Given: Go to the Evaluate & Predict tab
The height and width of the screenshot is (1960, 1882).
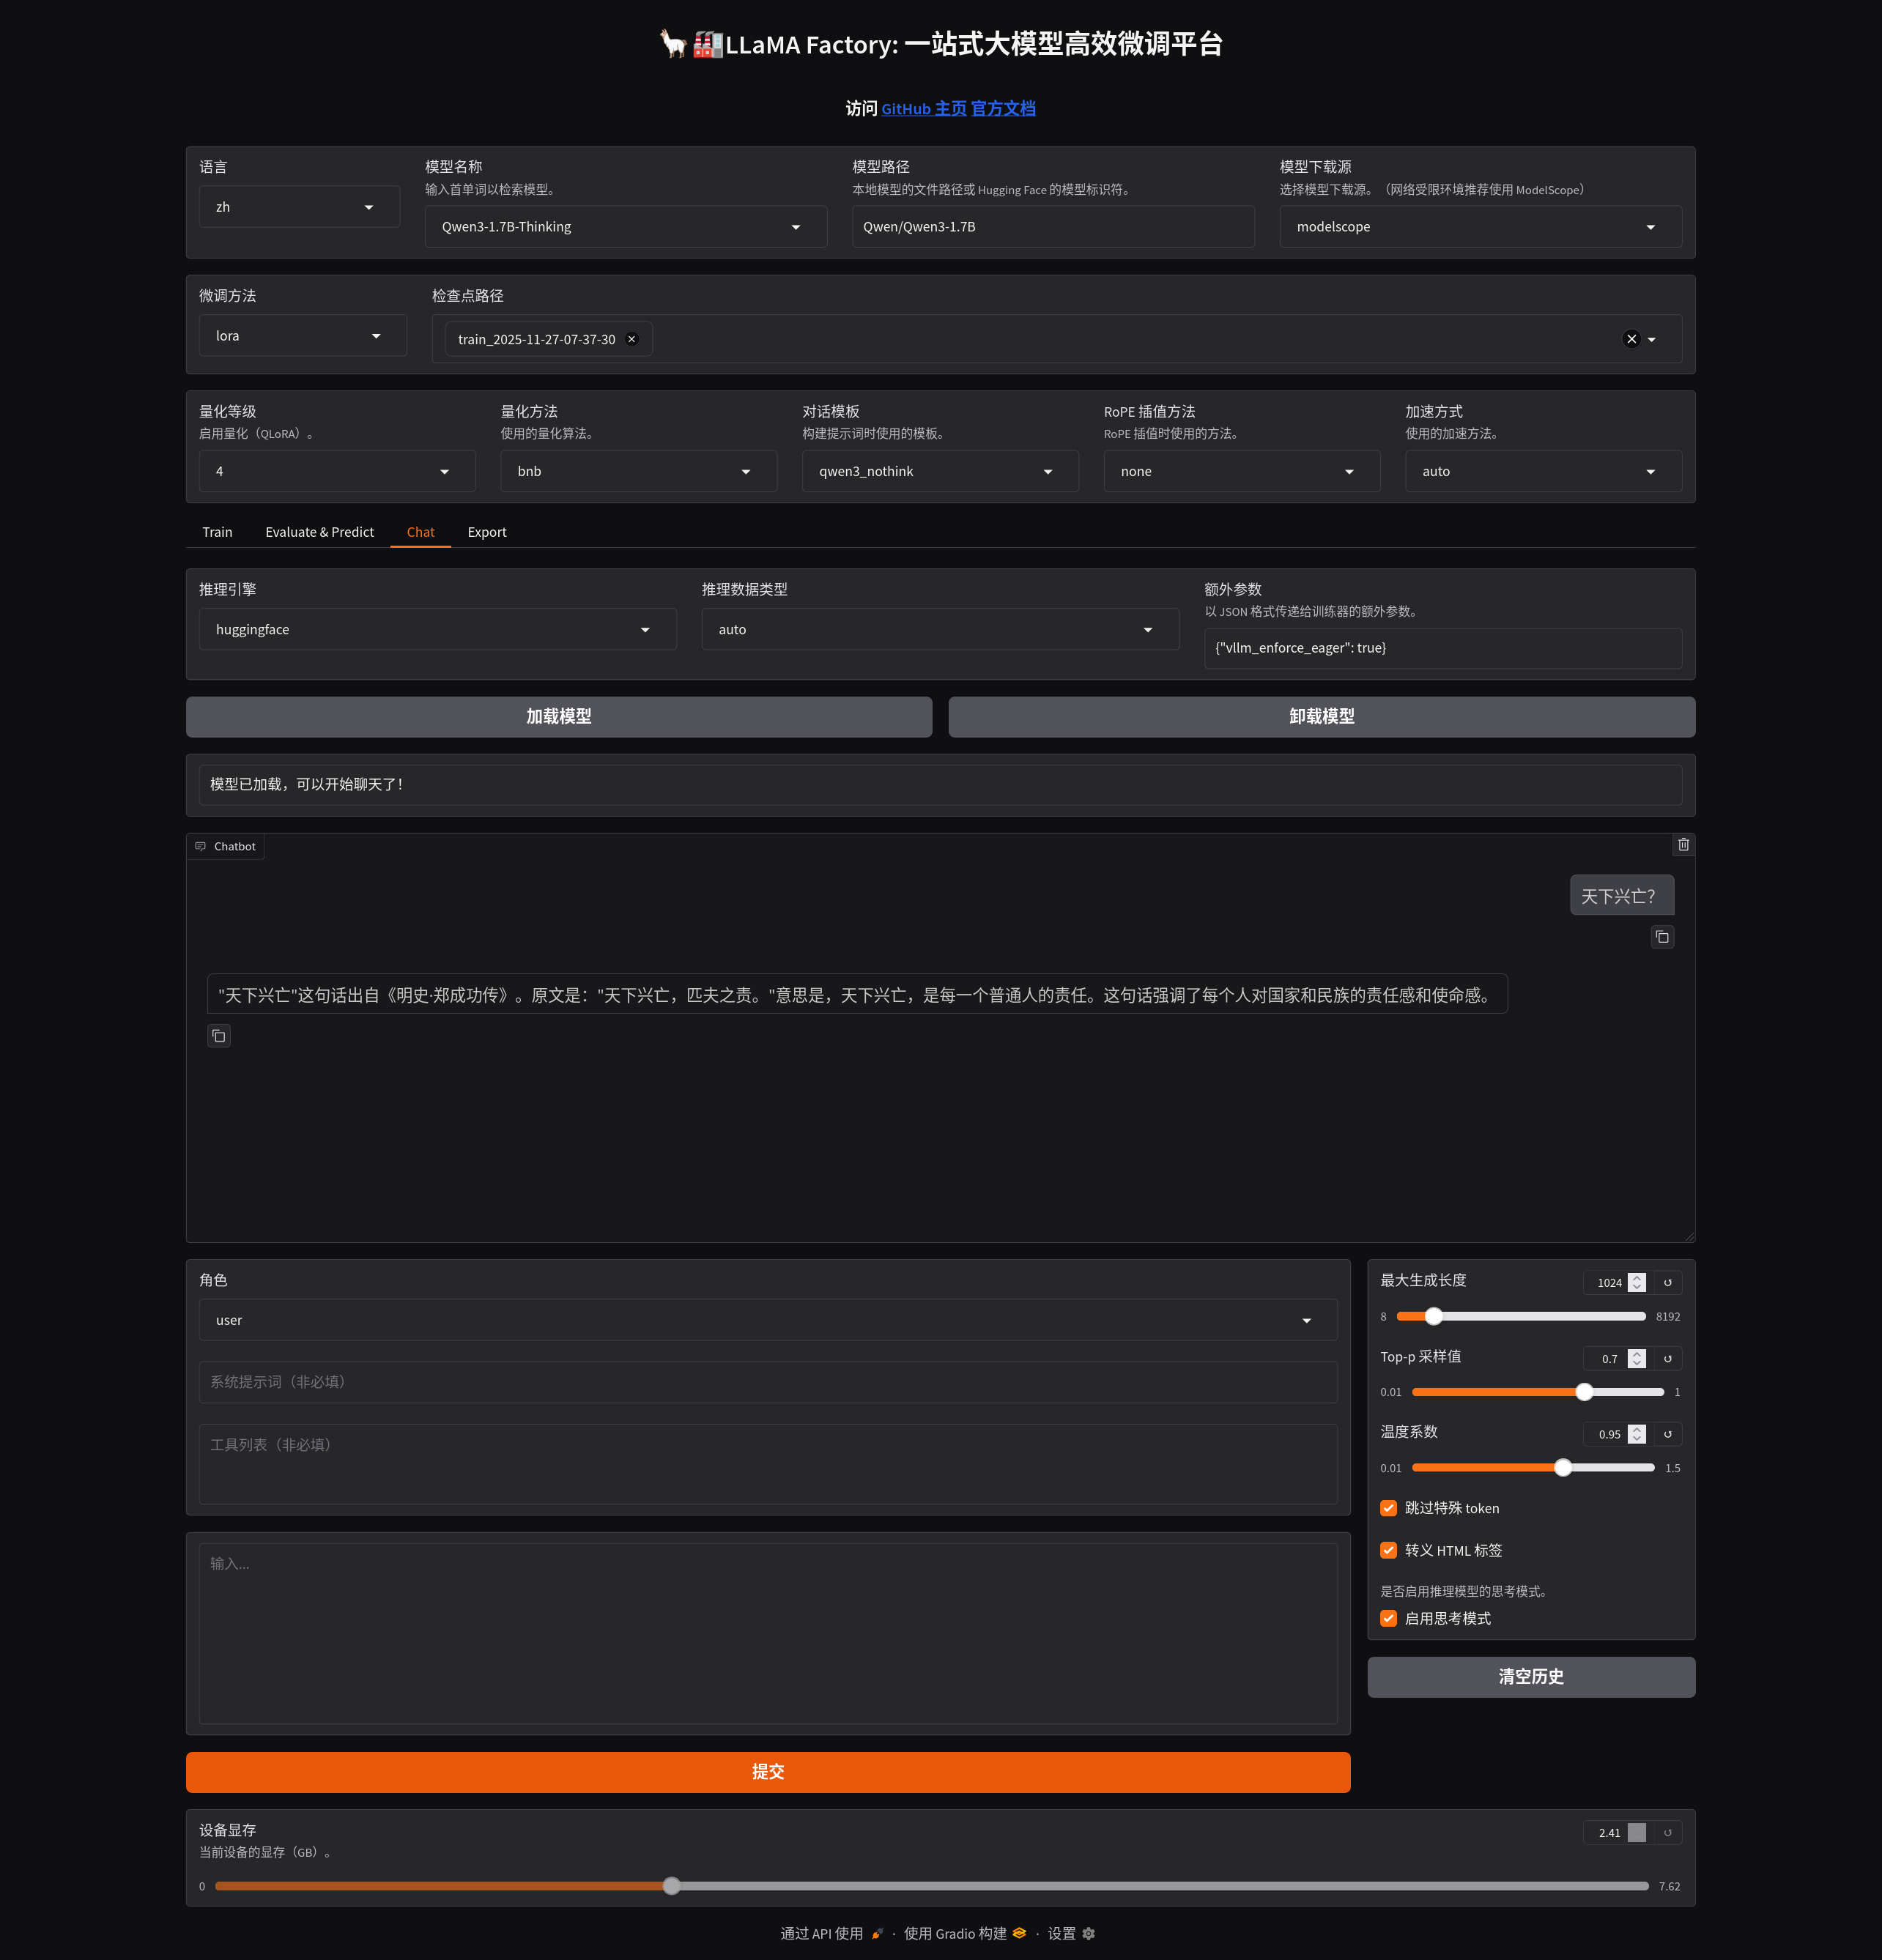Looking at the screenshot, I should (x=319, y=532).
